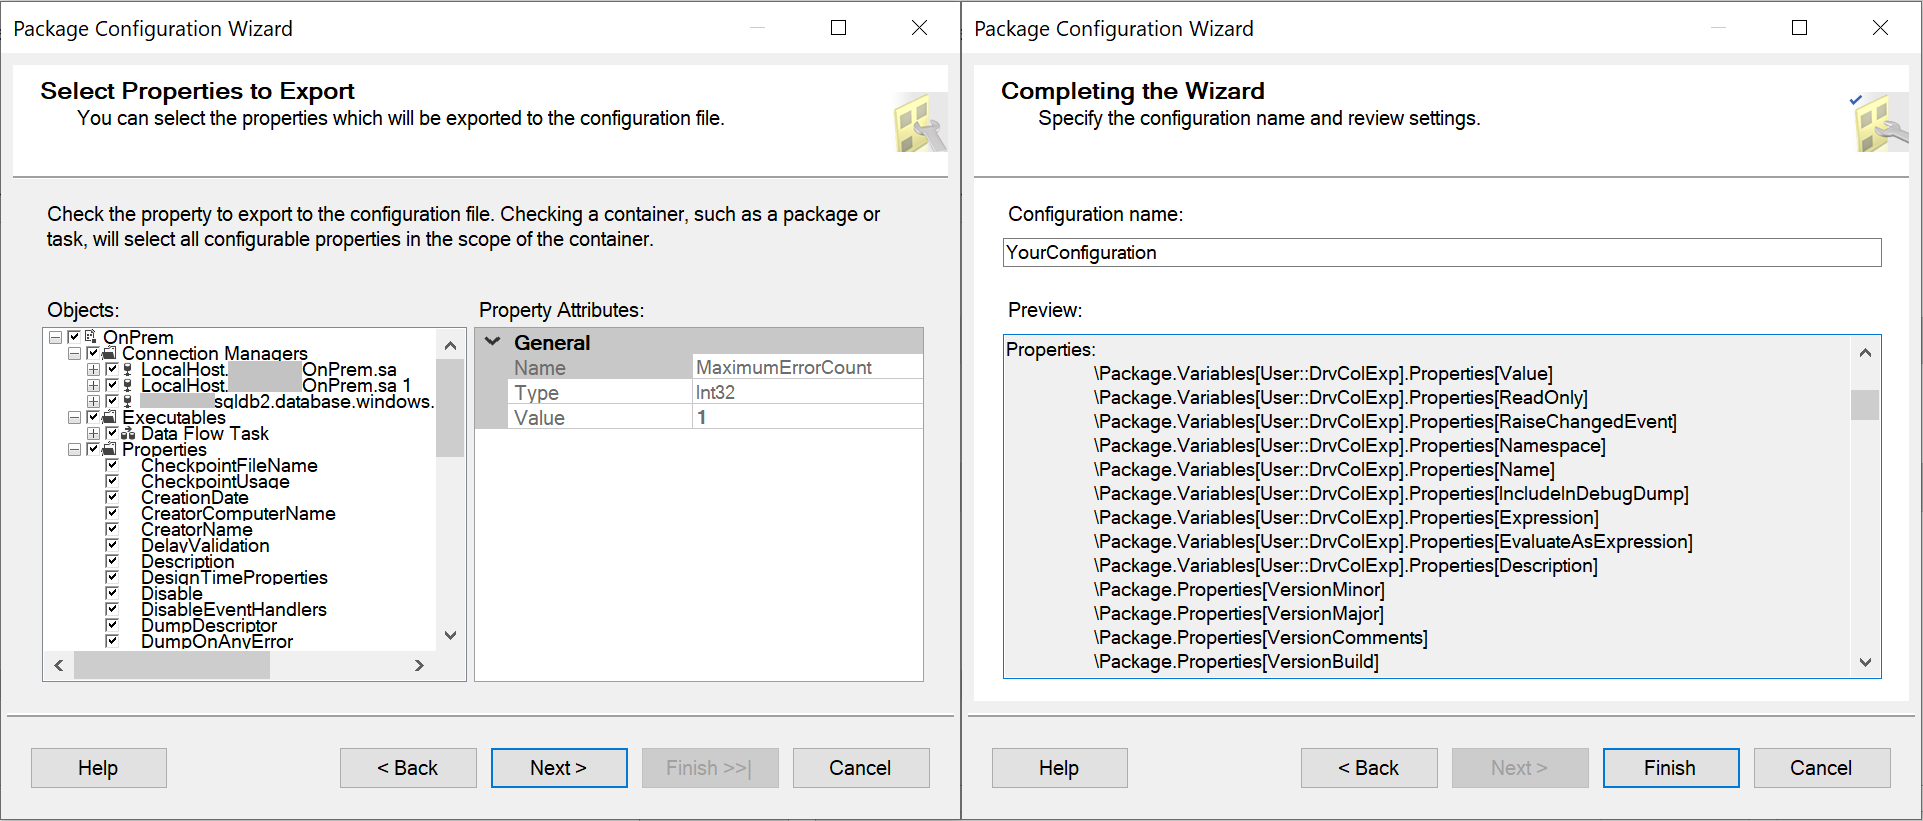This screenshot has height=821, width=1923.
Task: Click Help in Select Properties window
Action: click(99, 768)
